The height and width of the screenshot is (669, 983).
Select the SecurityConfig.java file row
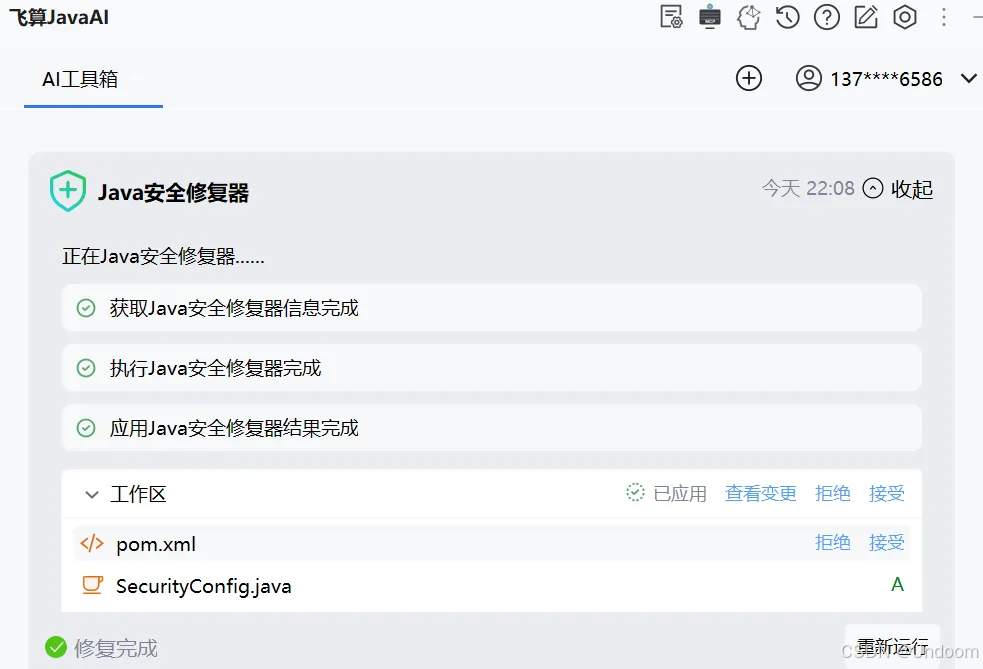coord(492,586)
